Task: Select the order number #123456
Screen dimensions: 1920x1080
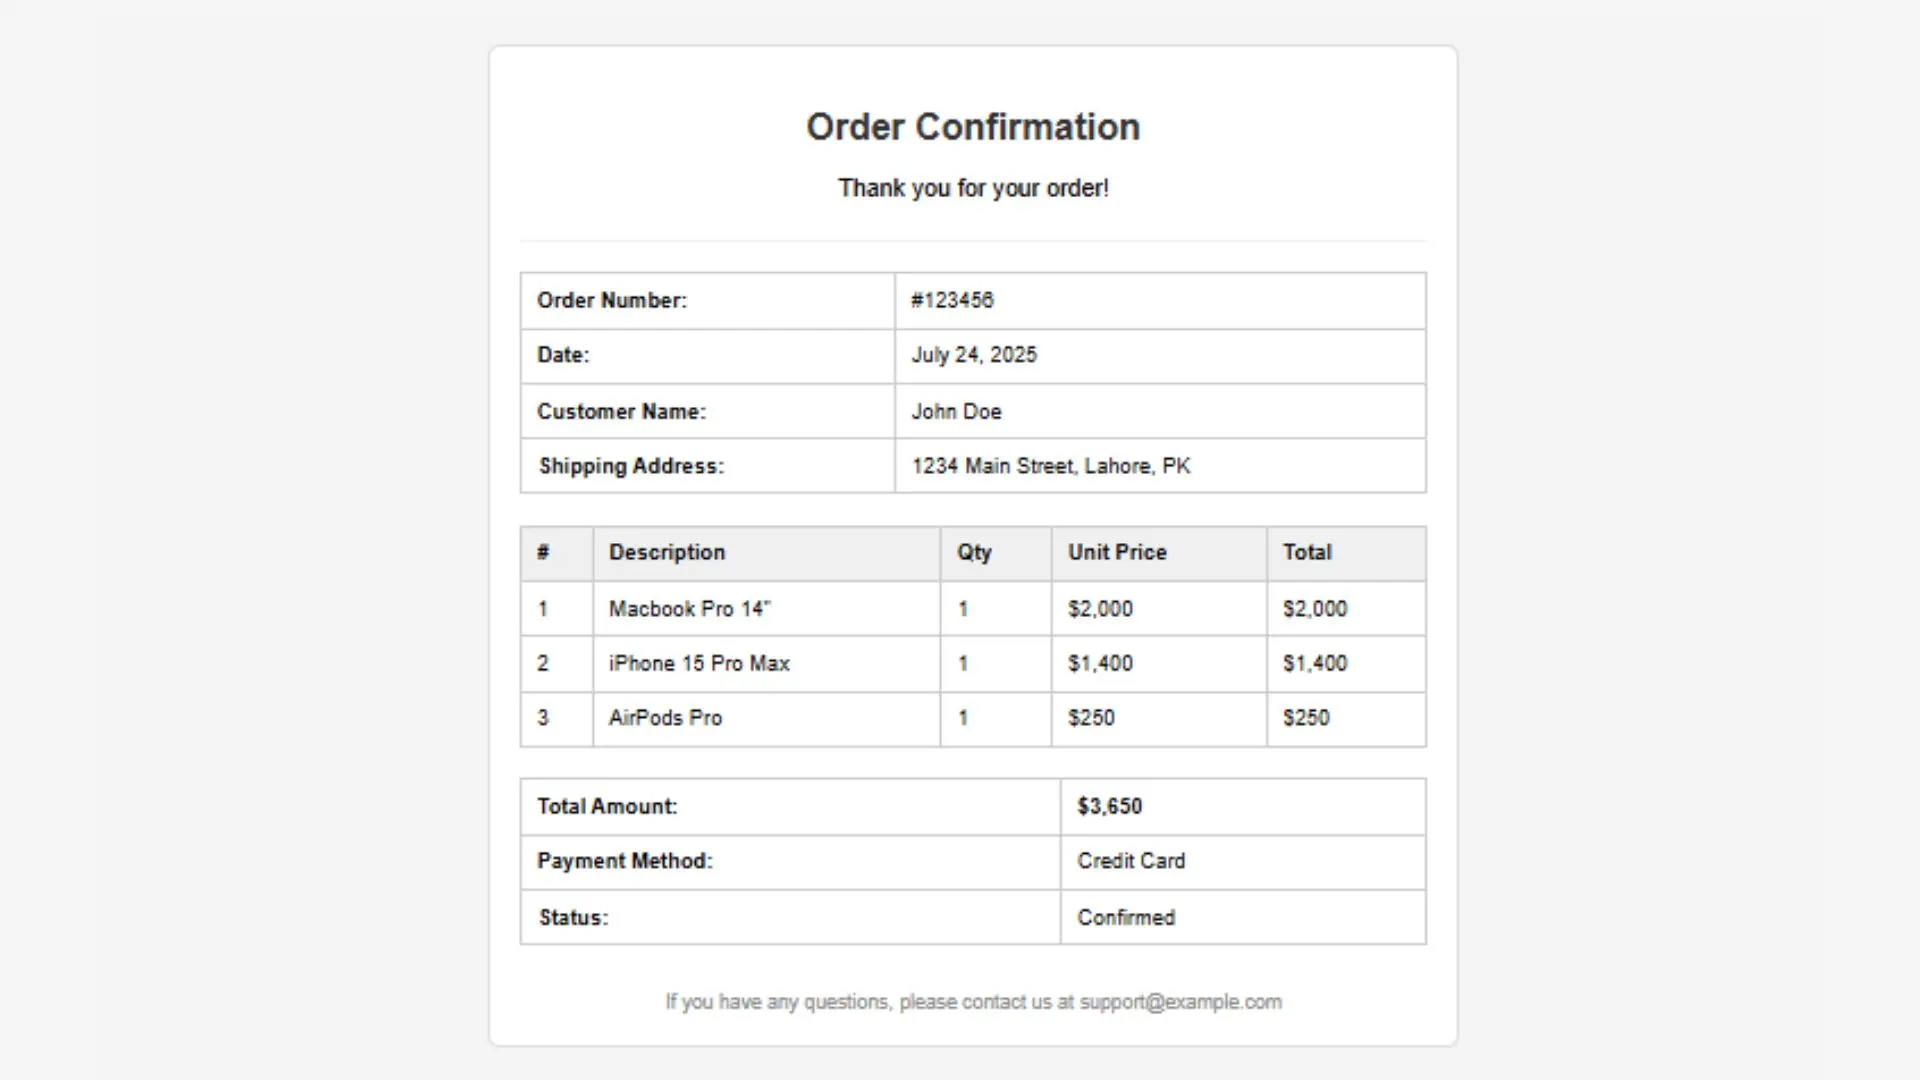Action: (x=952, y=300)
